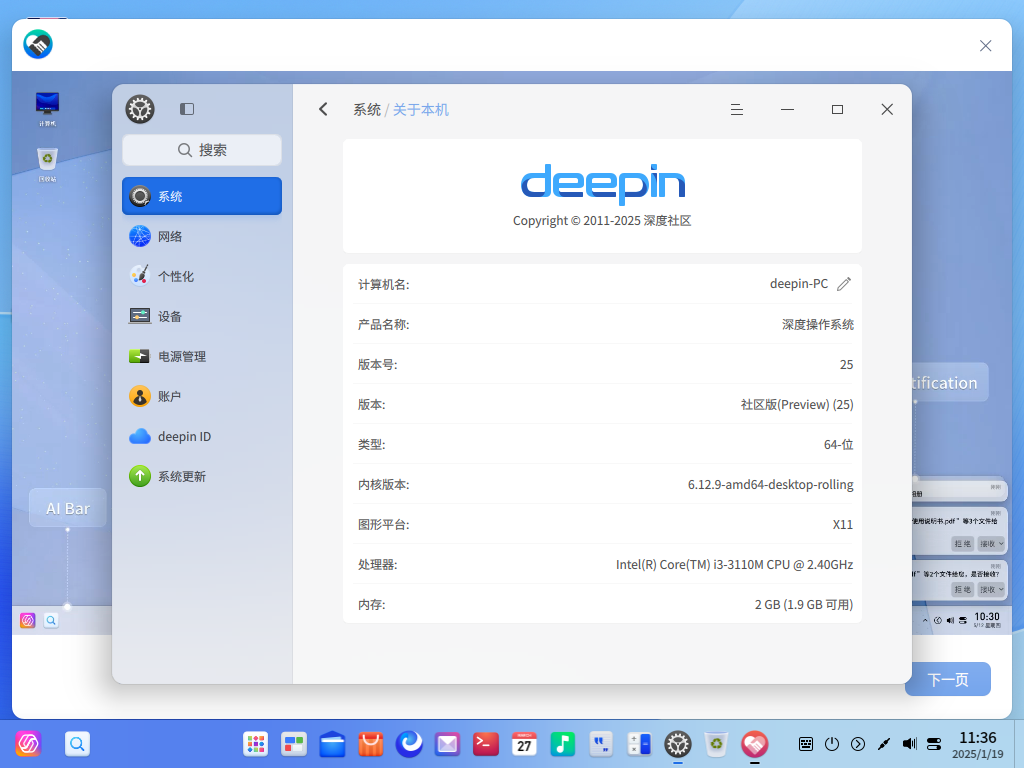Open the deepin App Store from the taskbar
This screenshot has height=768, width=1024.
(x=369, y=744)
